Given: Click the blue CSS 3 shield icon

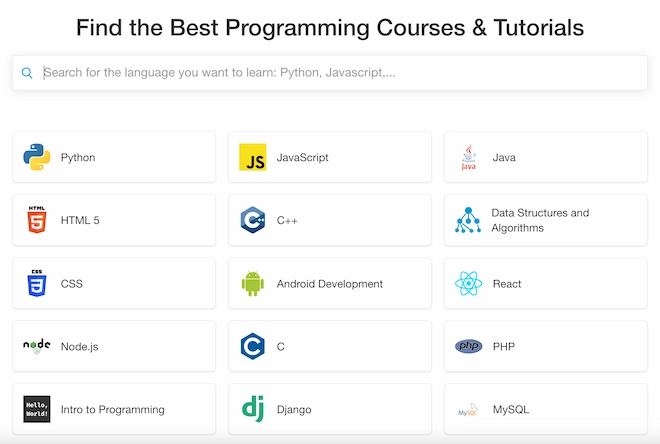Looking at the screenshot, I should tap(37, 283).
